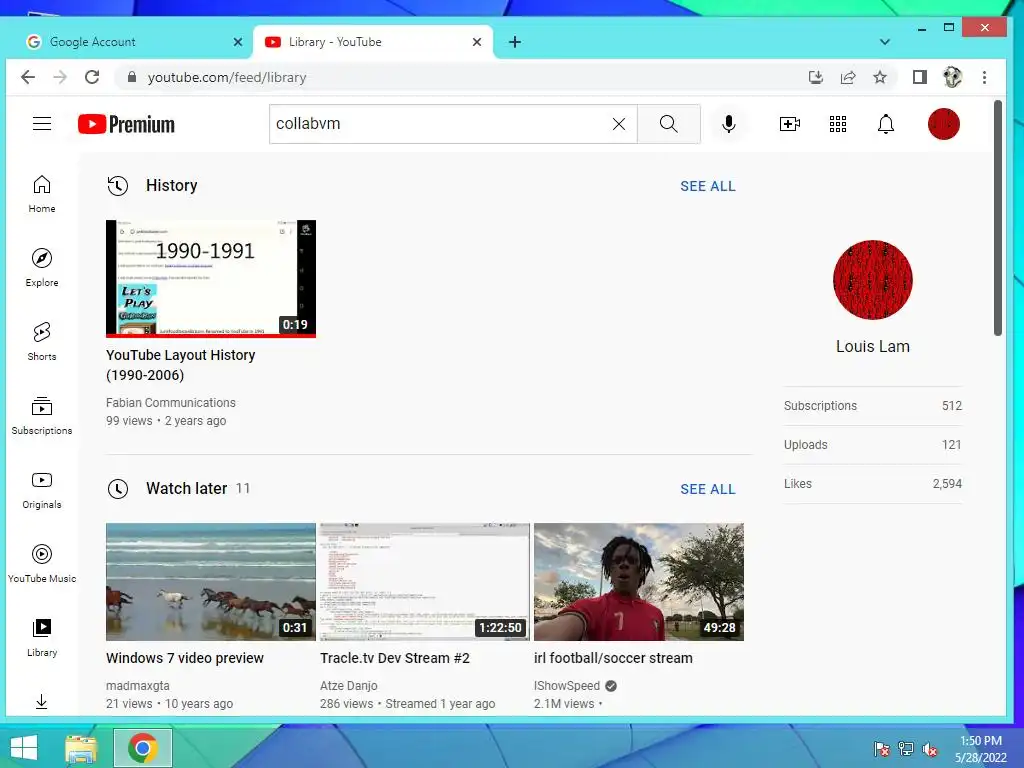The width and height of the screenshot is (1024, 768).
Task: Click the Watch later heading
Action: (187, 488)
